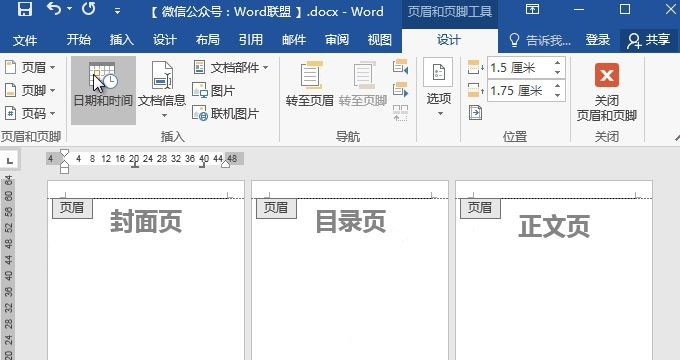Click 转至页脚 go to footer
Viewport: 680px width, 360px height.
coord(363,84)
